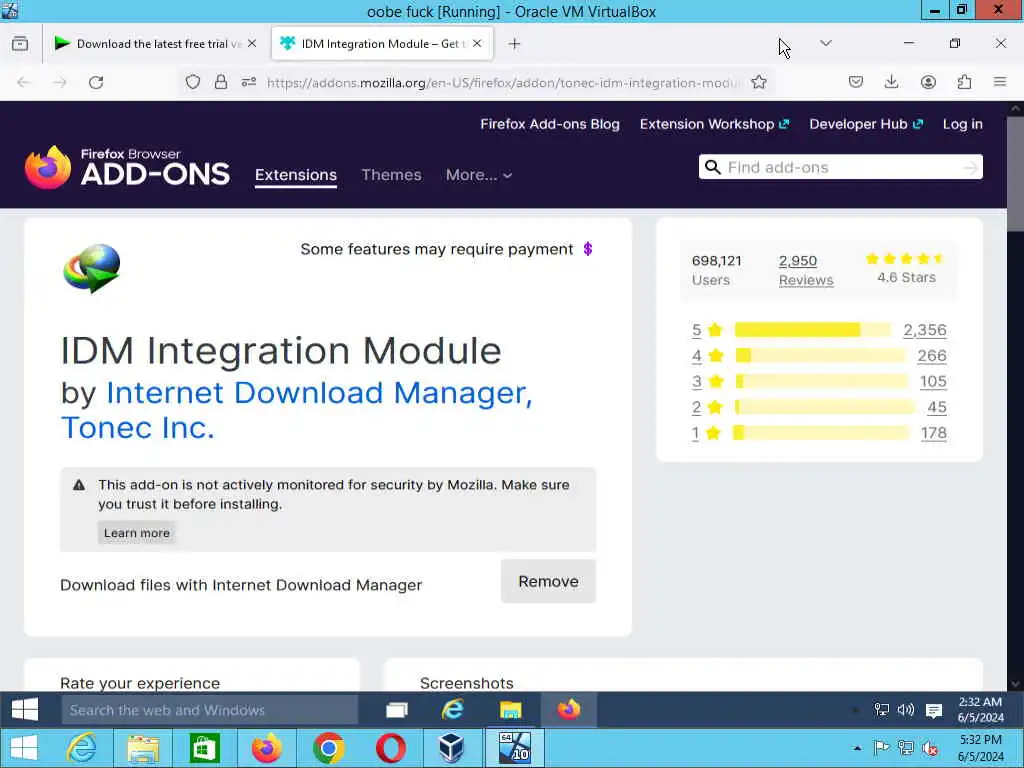The image size is (1024, 768).
Task: Launch Opera from the host taskbar
Action: point(390,748)
